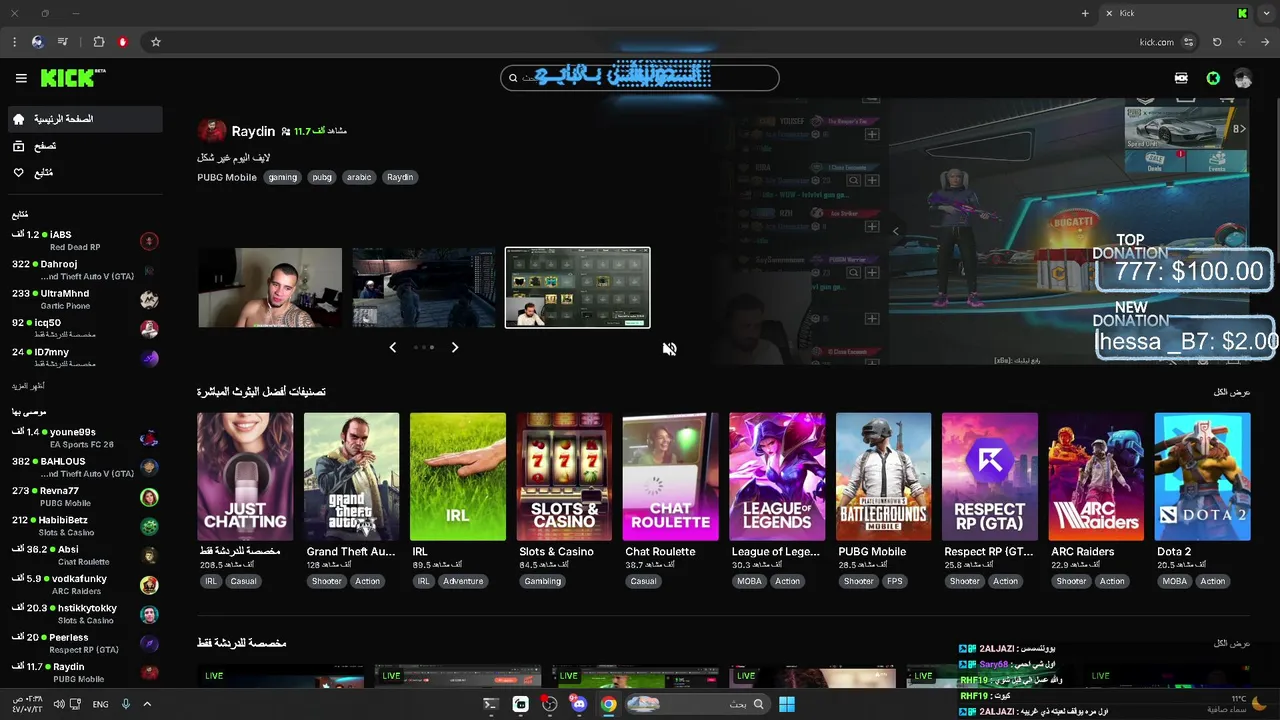This screenshot has height=720, width=1280.
Task: Unmute the featured stream preview
Action: [670, 348]
